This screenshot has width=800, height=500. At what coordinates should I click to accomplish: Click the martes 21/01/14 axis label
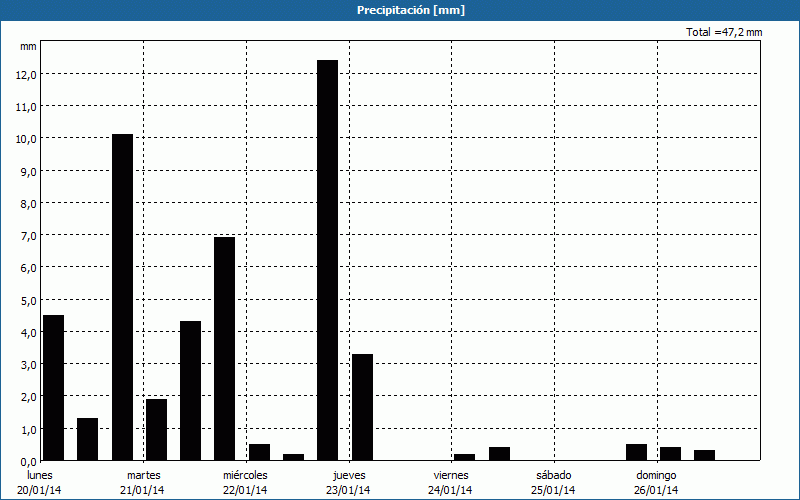(143, 482)
